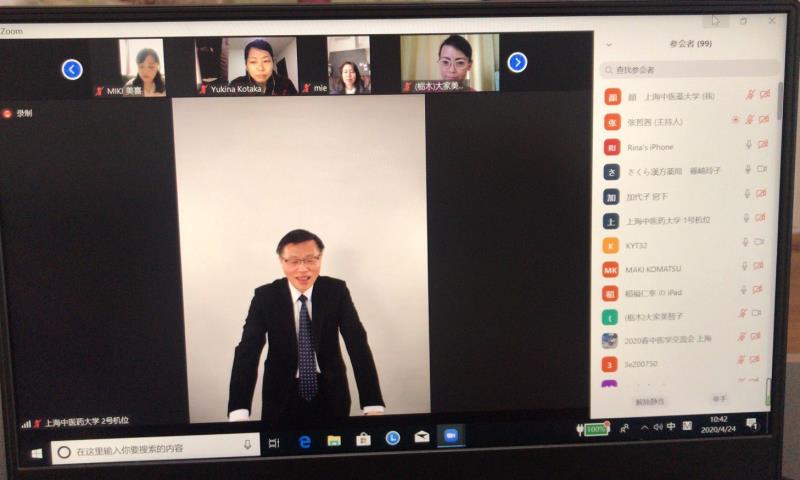This screenshot has width=800, height=480.
Task: Open the Microsoft Store taskbar icon
Action: (364, 439)
